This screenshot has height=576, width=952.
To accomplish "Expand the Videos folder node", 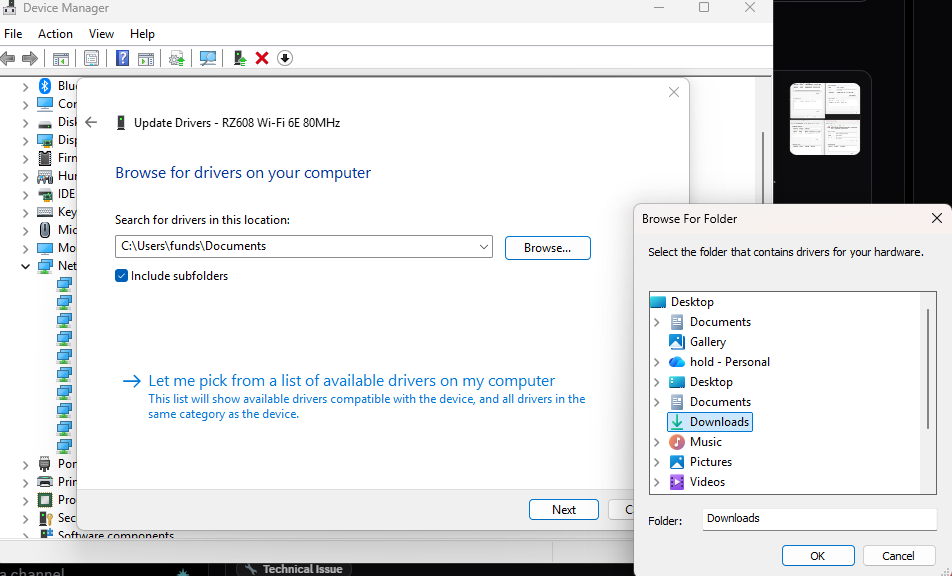I will tap(657, 483).
